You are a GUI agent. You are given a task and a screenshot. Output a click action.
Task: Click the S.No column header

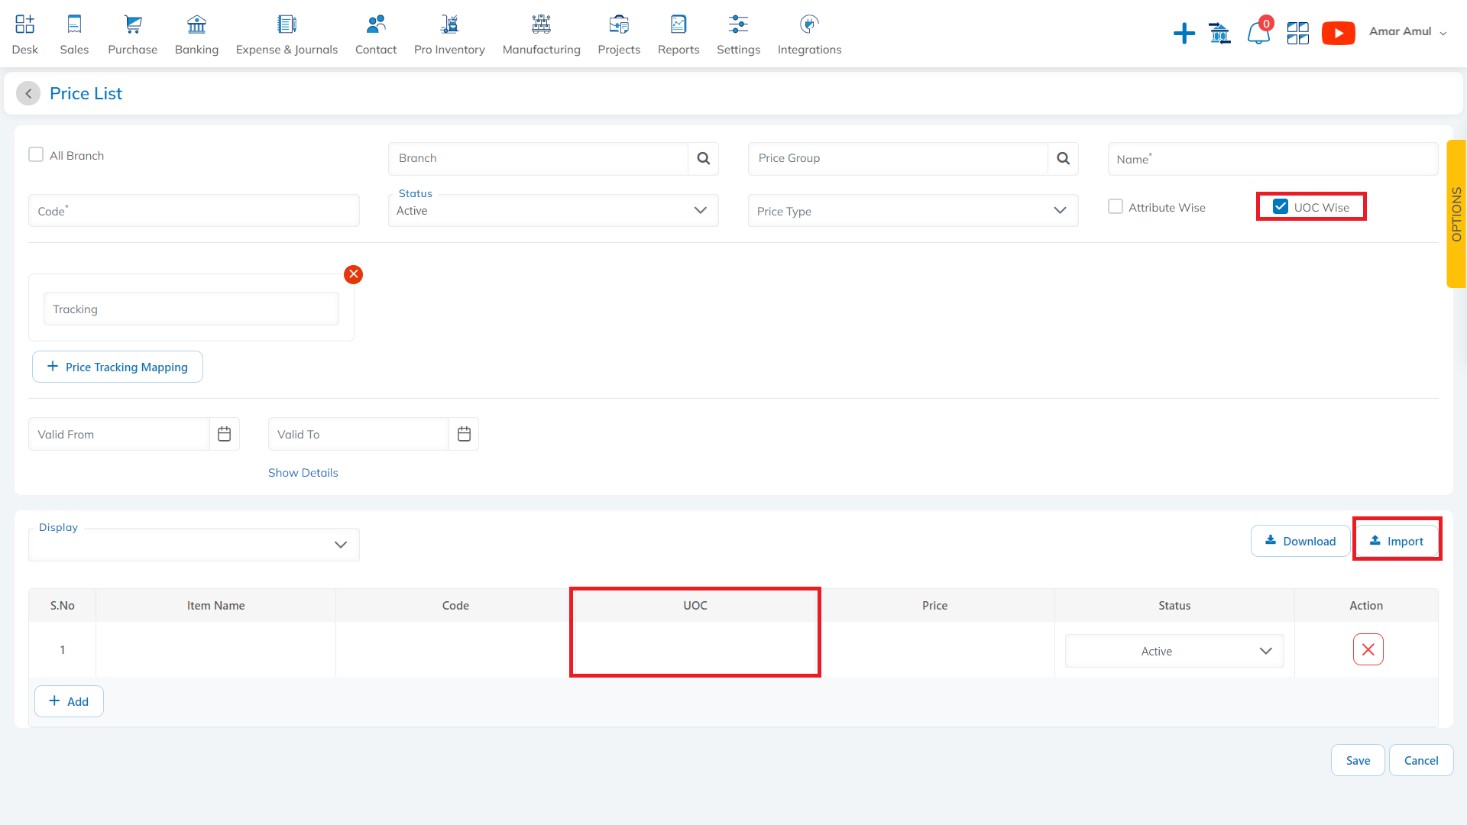click(x=62, y=605)
